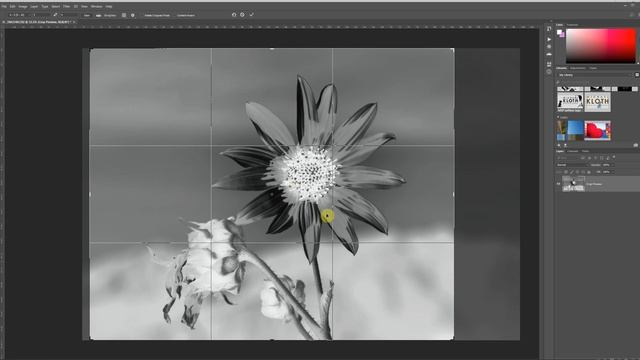This screenshot has width=640, height=360.
Task: Open the Actions panel play icon
Action: point(549,39)
